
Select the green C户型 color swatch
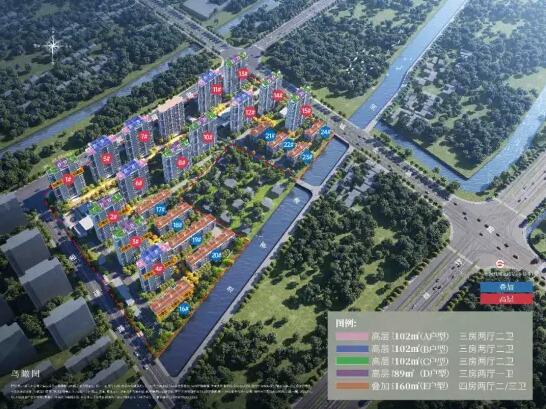coord(352,361)
